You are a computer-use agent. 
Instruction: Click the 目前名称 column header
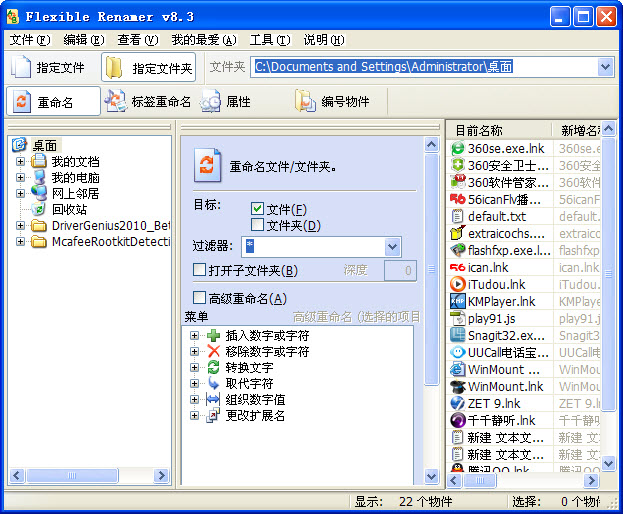pyautogui.click(x=499, y=130)
